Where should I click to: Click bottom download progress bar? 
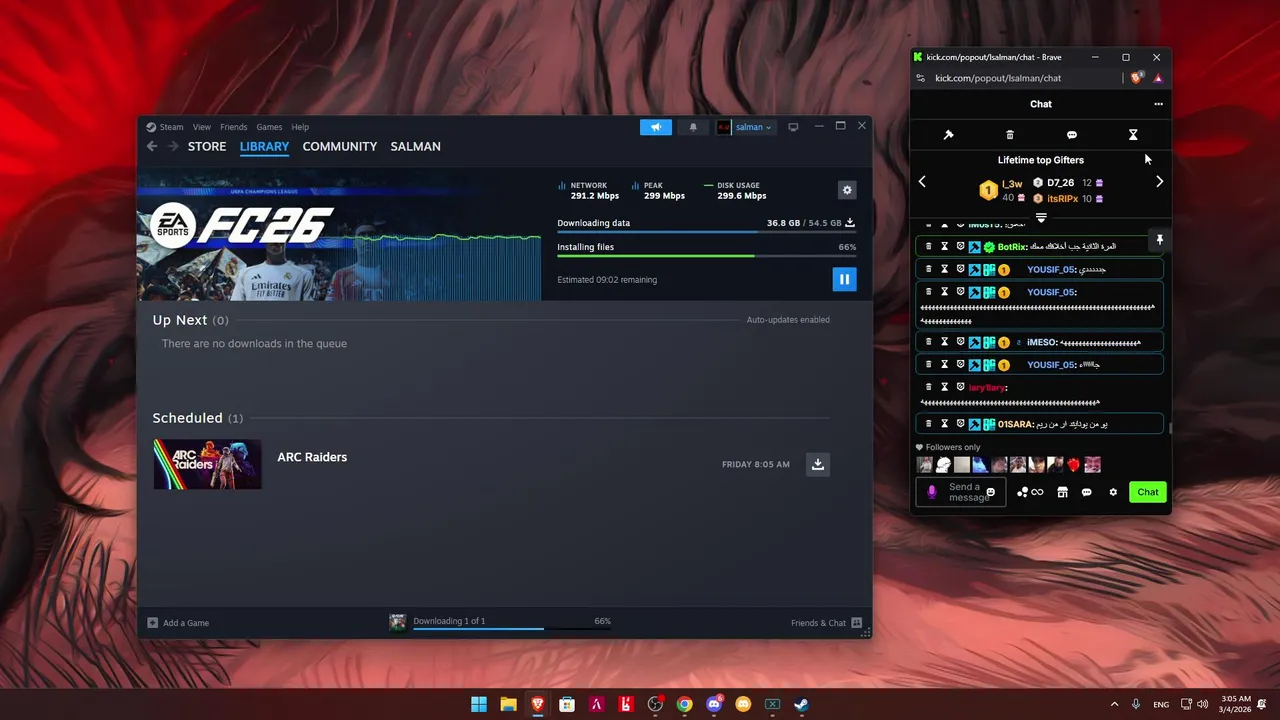(511, 629)
